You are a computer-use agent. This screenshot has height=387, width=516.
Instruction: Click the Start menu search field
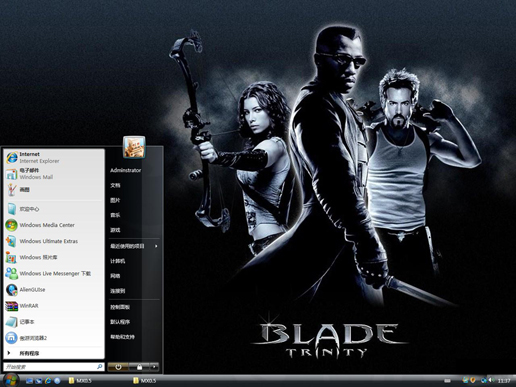[54, 367]
